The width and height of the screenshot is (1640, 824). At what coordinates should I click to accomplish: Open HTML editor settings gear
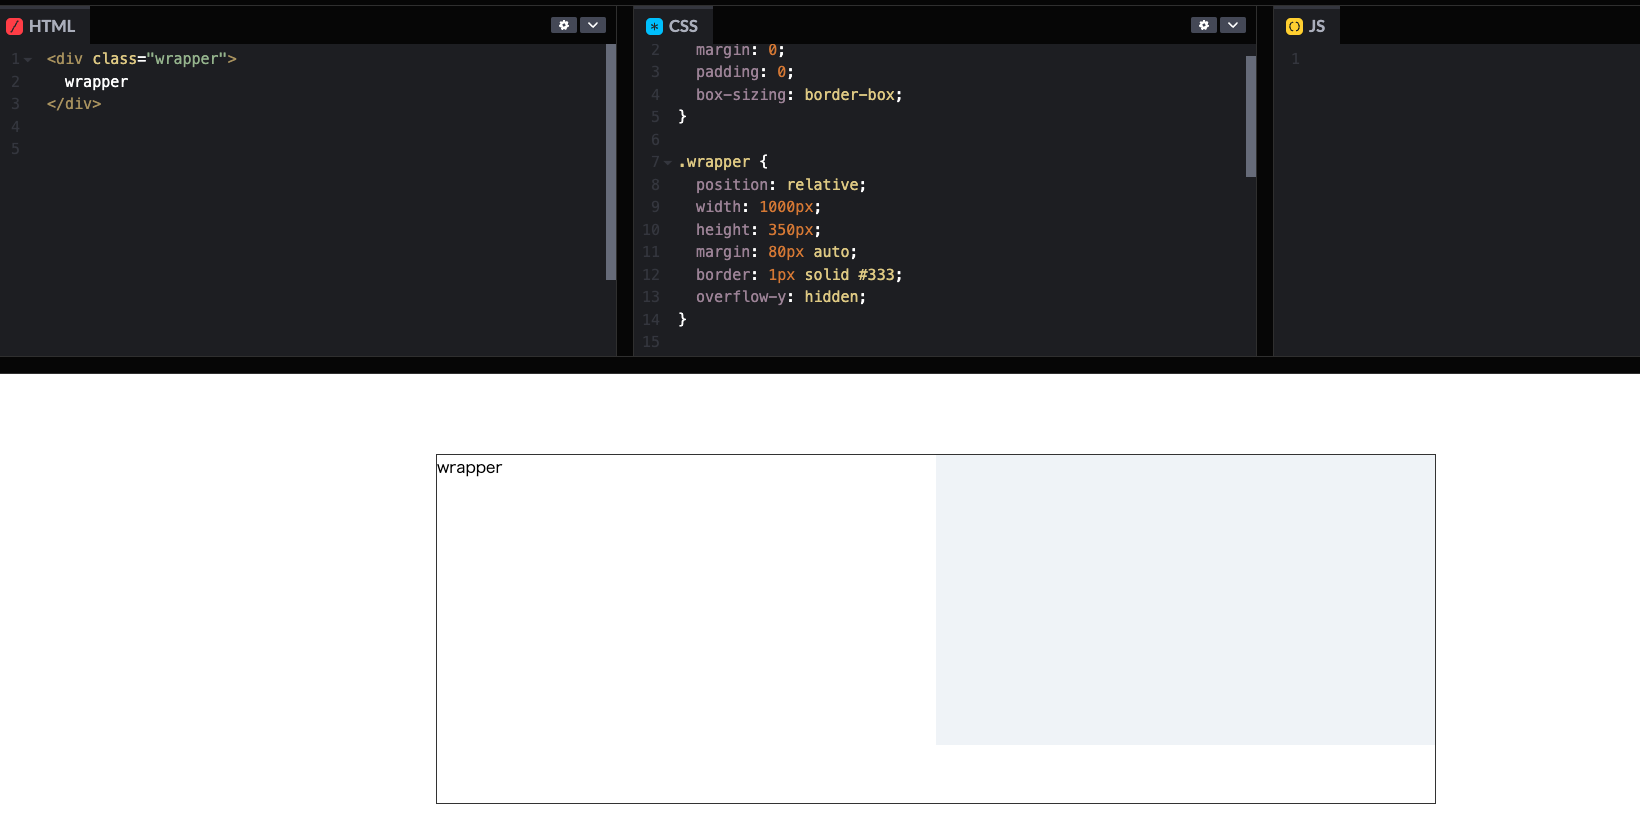[x=564, y=25]
